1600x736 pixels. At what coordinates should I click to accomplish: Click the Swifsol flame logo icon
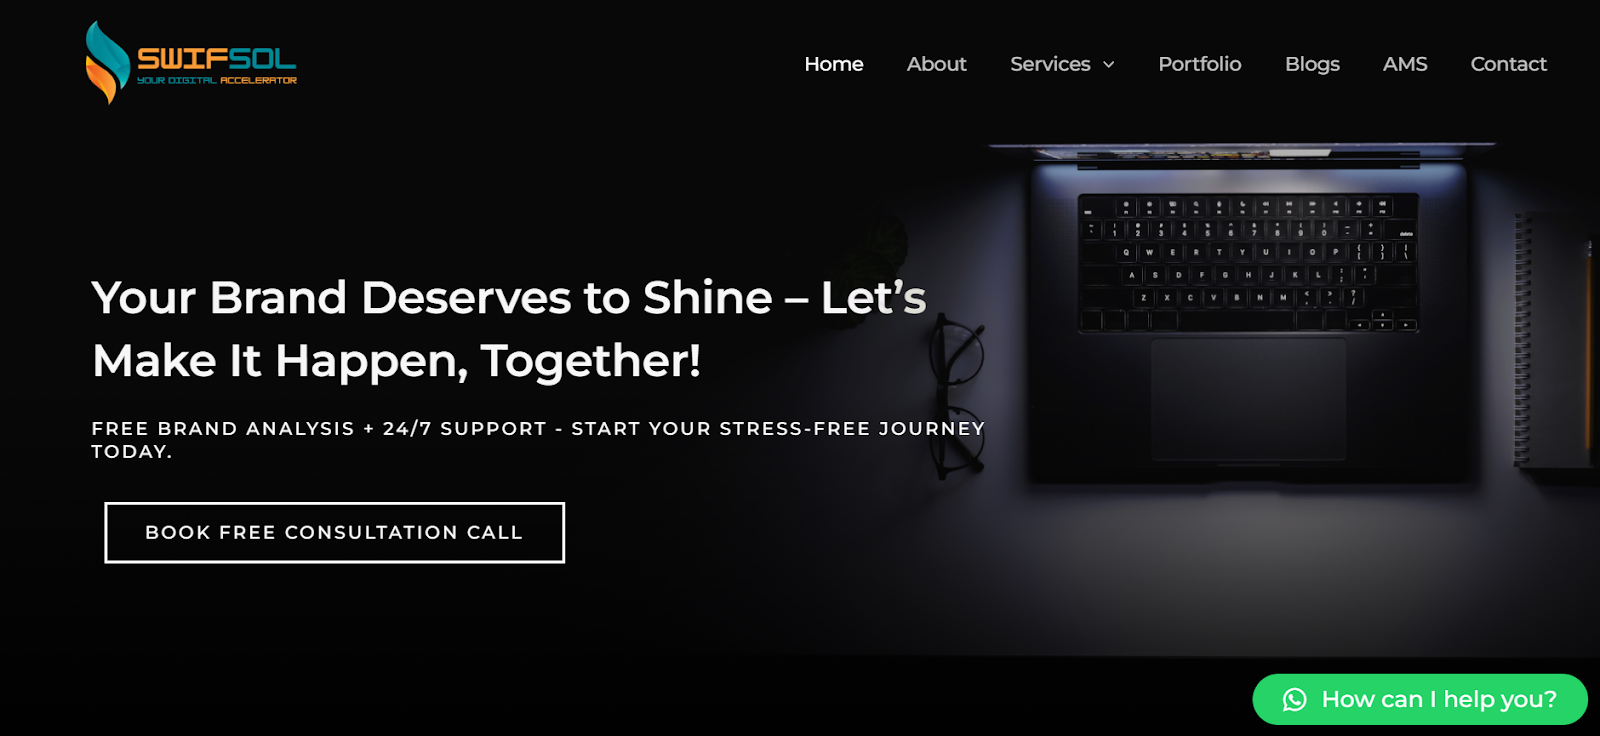pos(108,62)
